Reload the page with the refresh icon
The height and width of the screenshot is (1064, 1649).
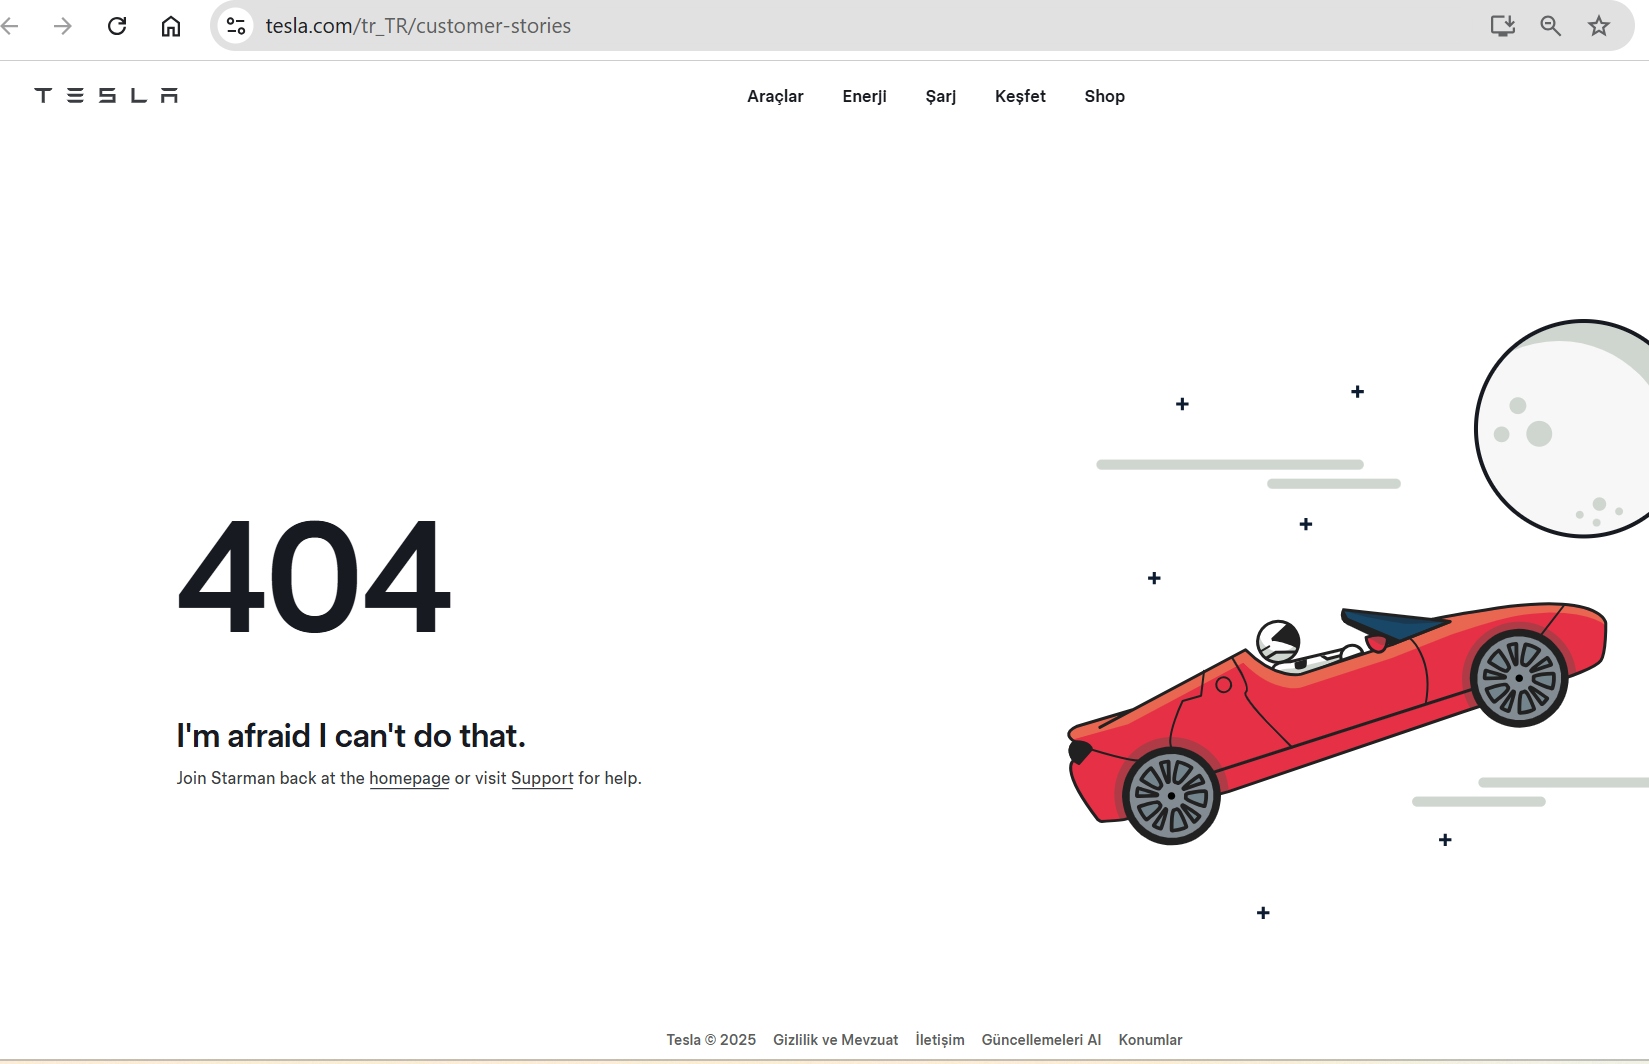click(x=117, y=26)
